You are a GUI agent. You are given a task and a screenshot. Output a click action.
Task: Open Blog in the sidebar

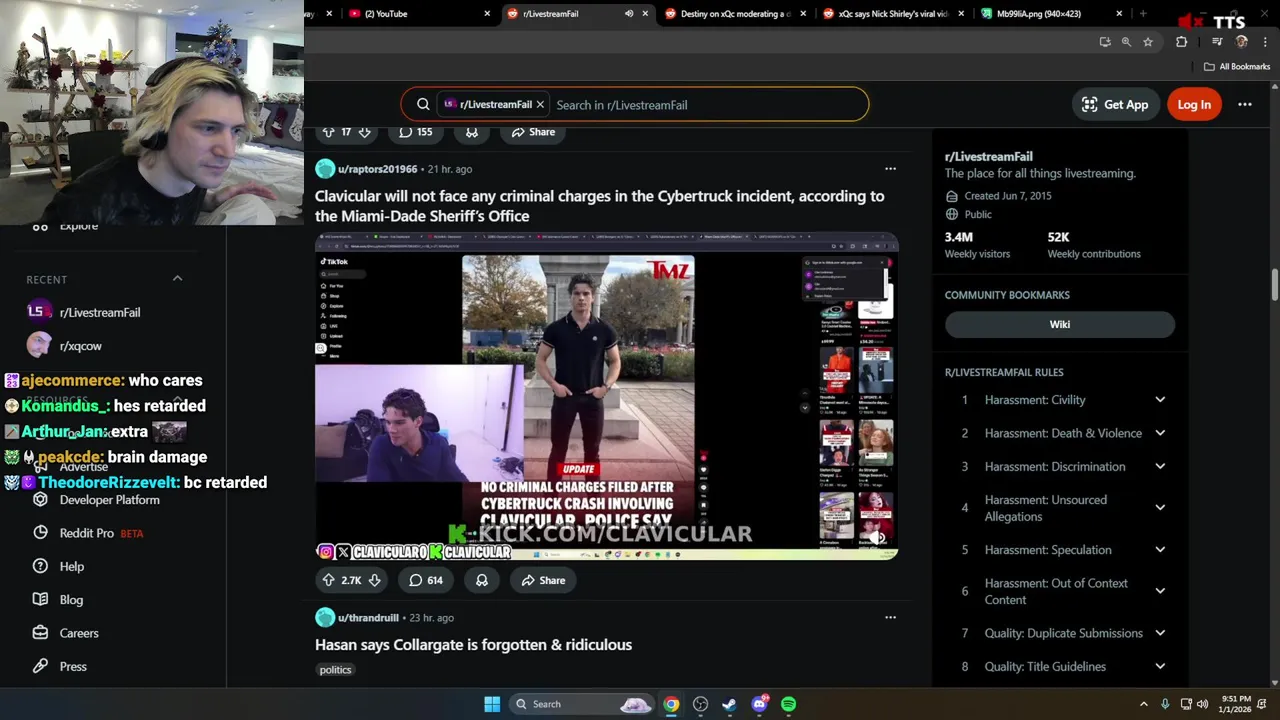click(71, 600)
